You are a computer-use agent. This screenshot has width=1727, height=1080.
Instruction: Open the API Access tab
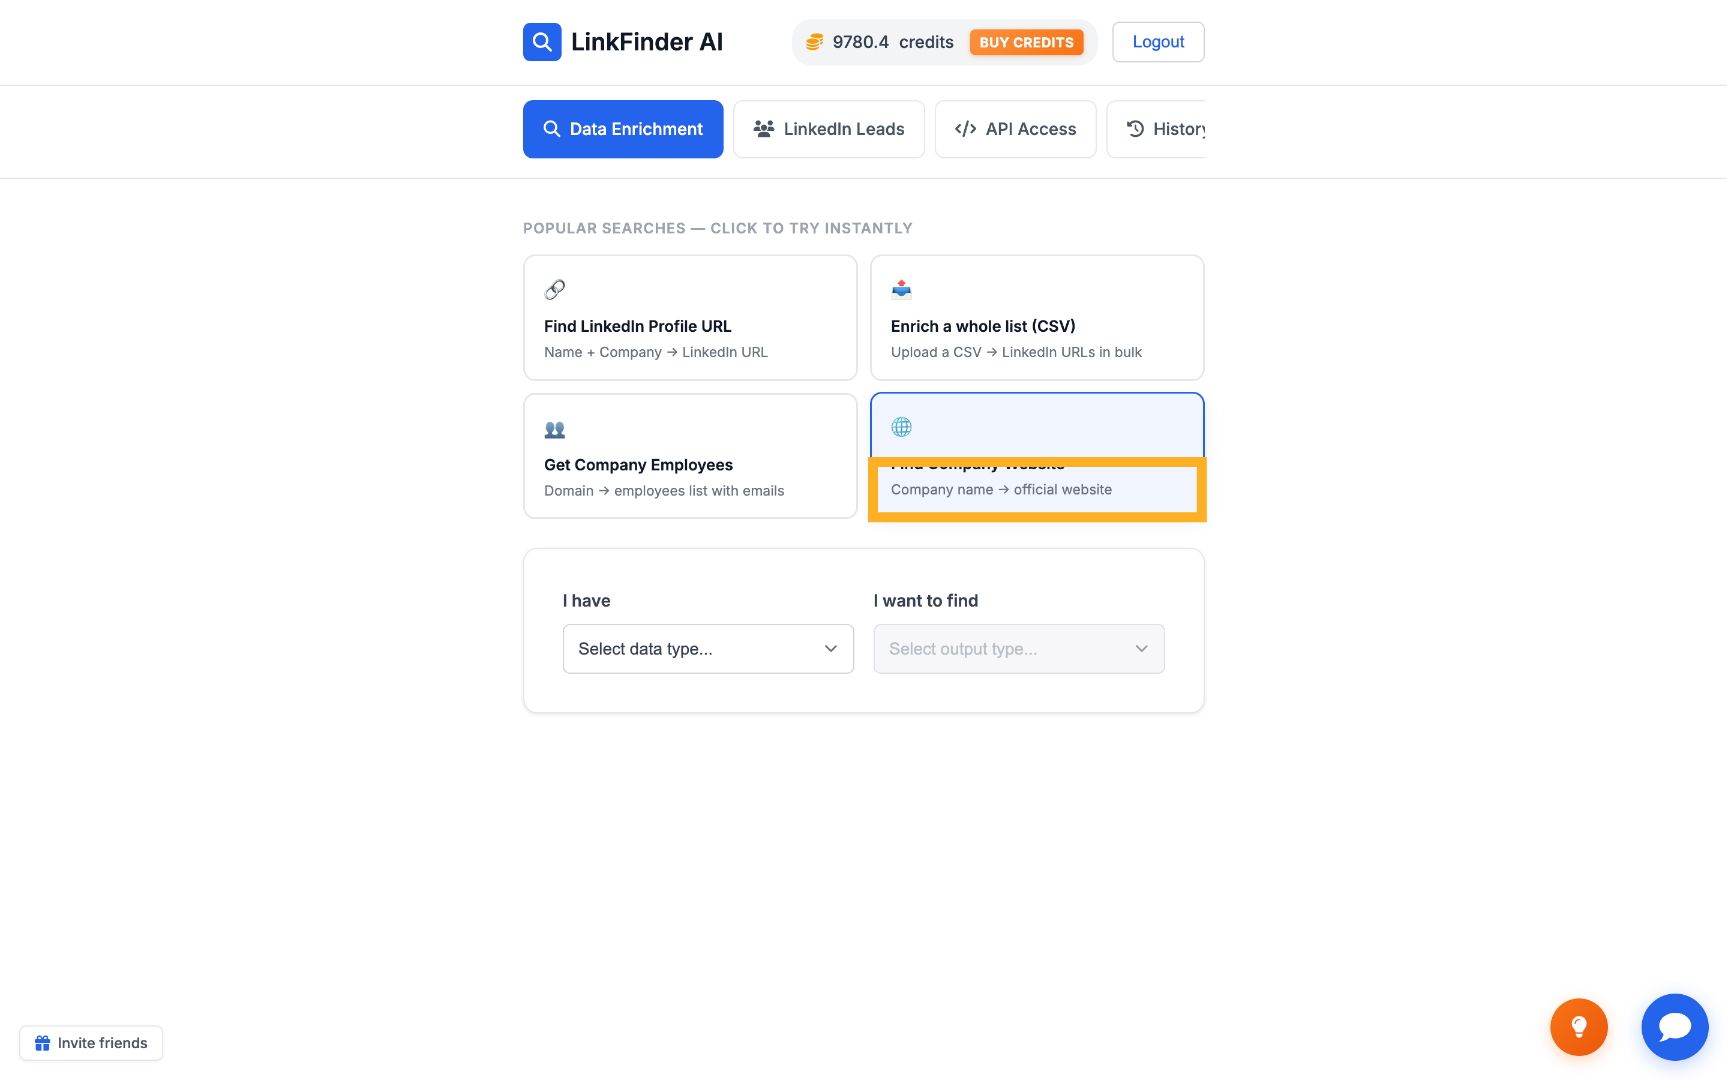click(1016, 129)
